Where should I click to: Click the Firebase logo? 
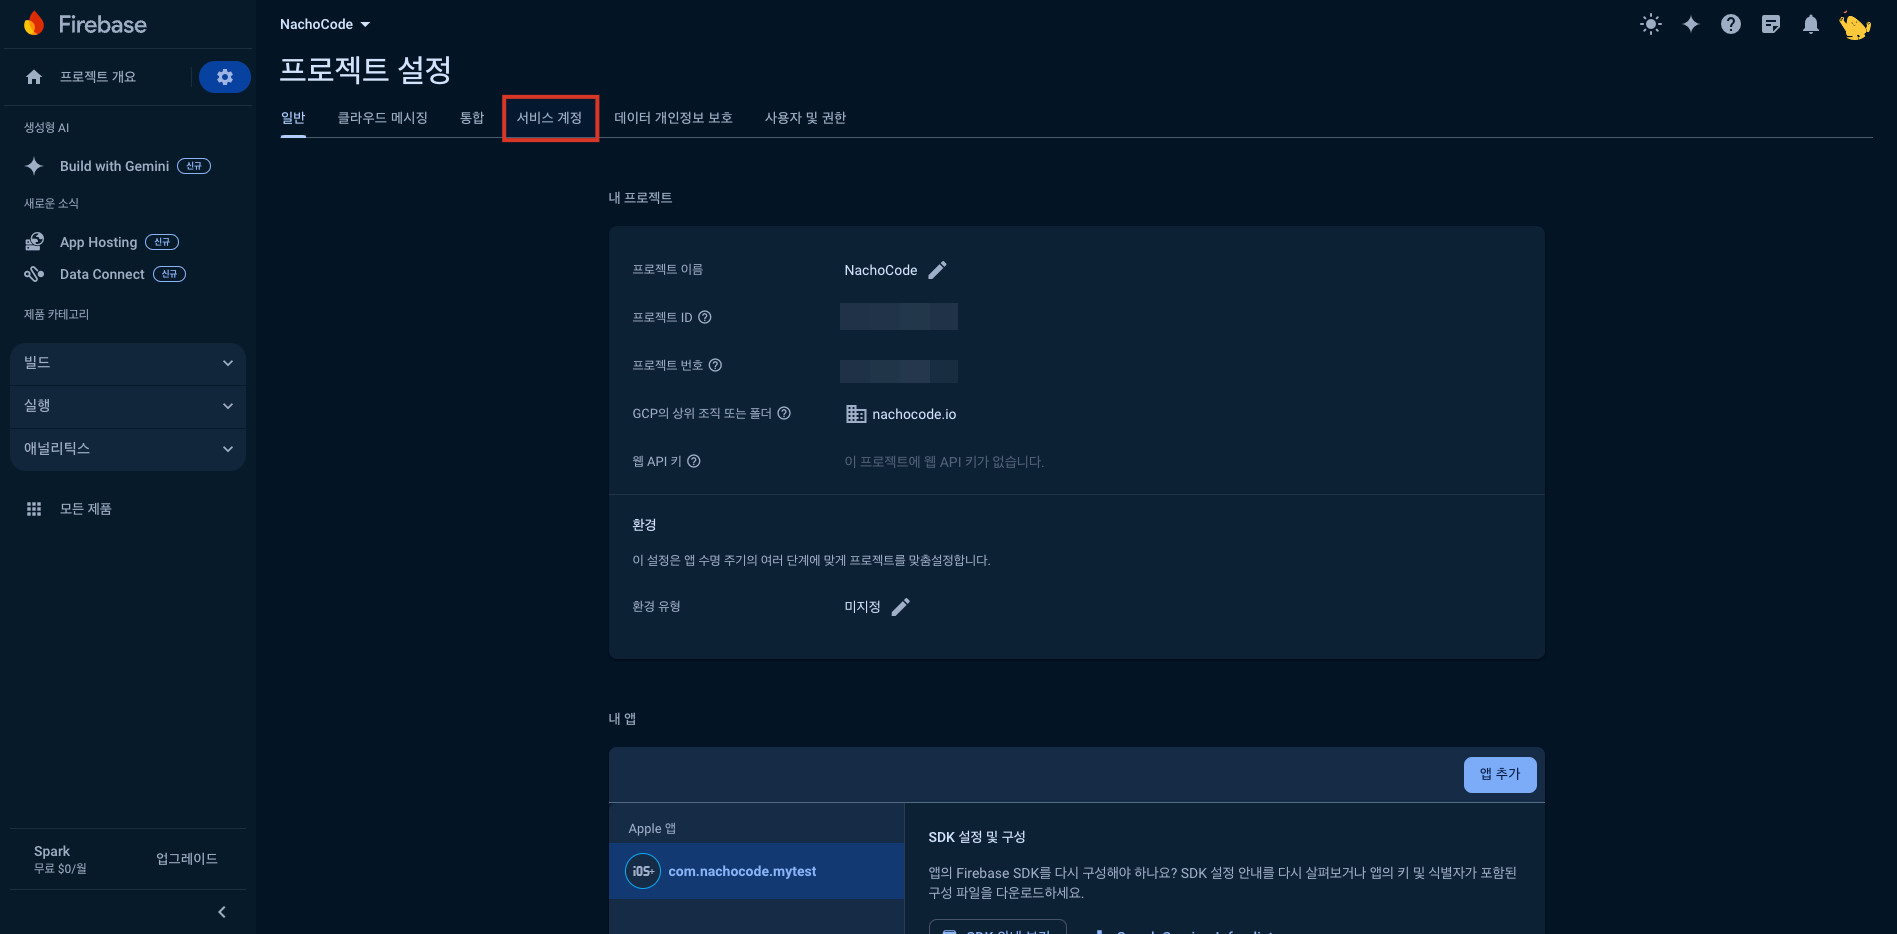85,24
